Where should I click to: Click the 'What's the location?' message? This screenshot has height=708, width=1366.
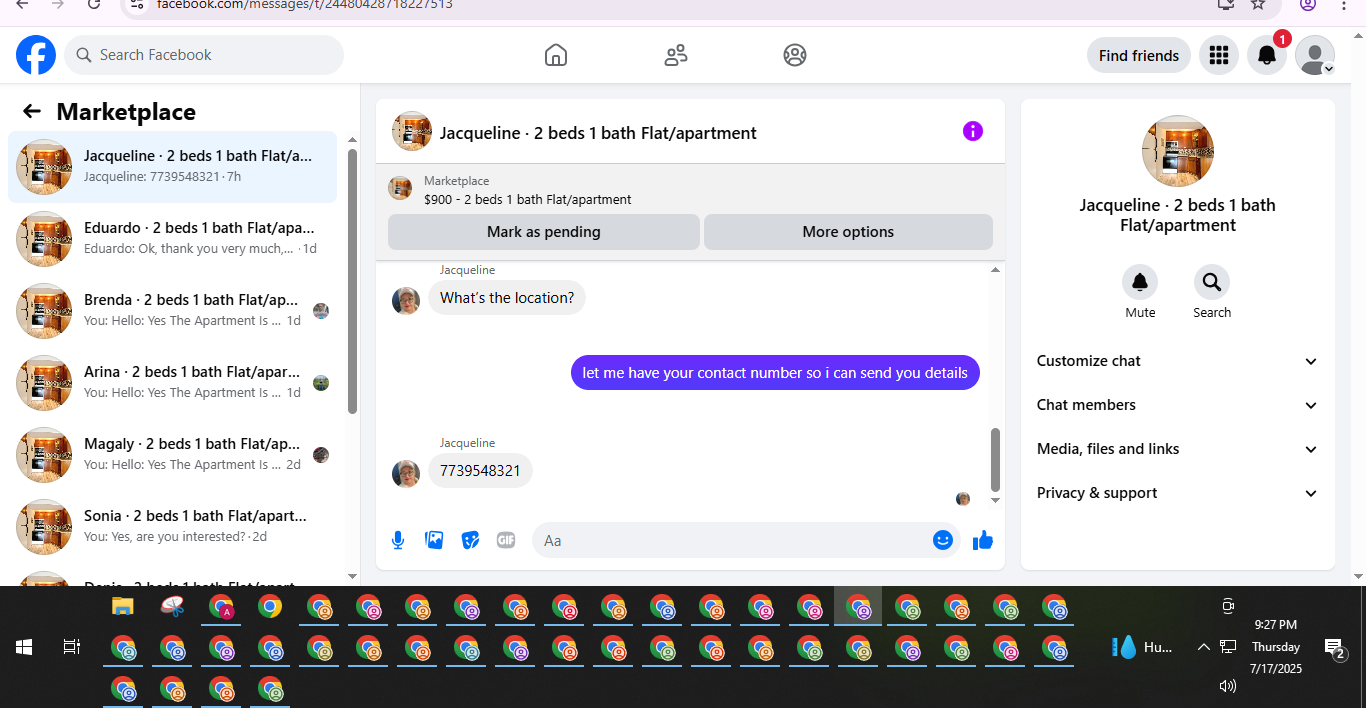click(x=507, y=298)
